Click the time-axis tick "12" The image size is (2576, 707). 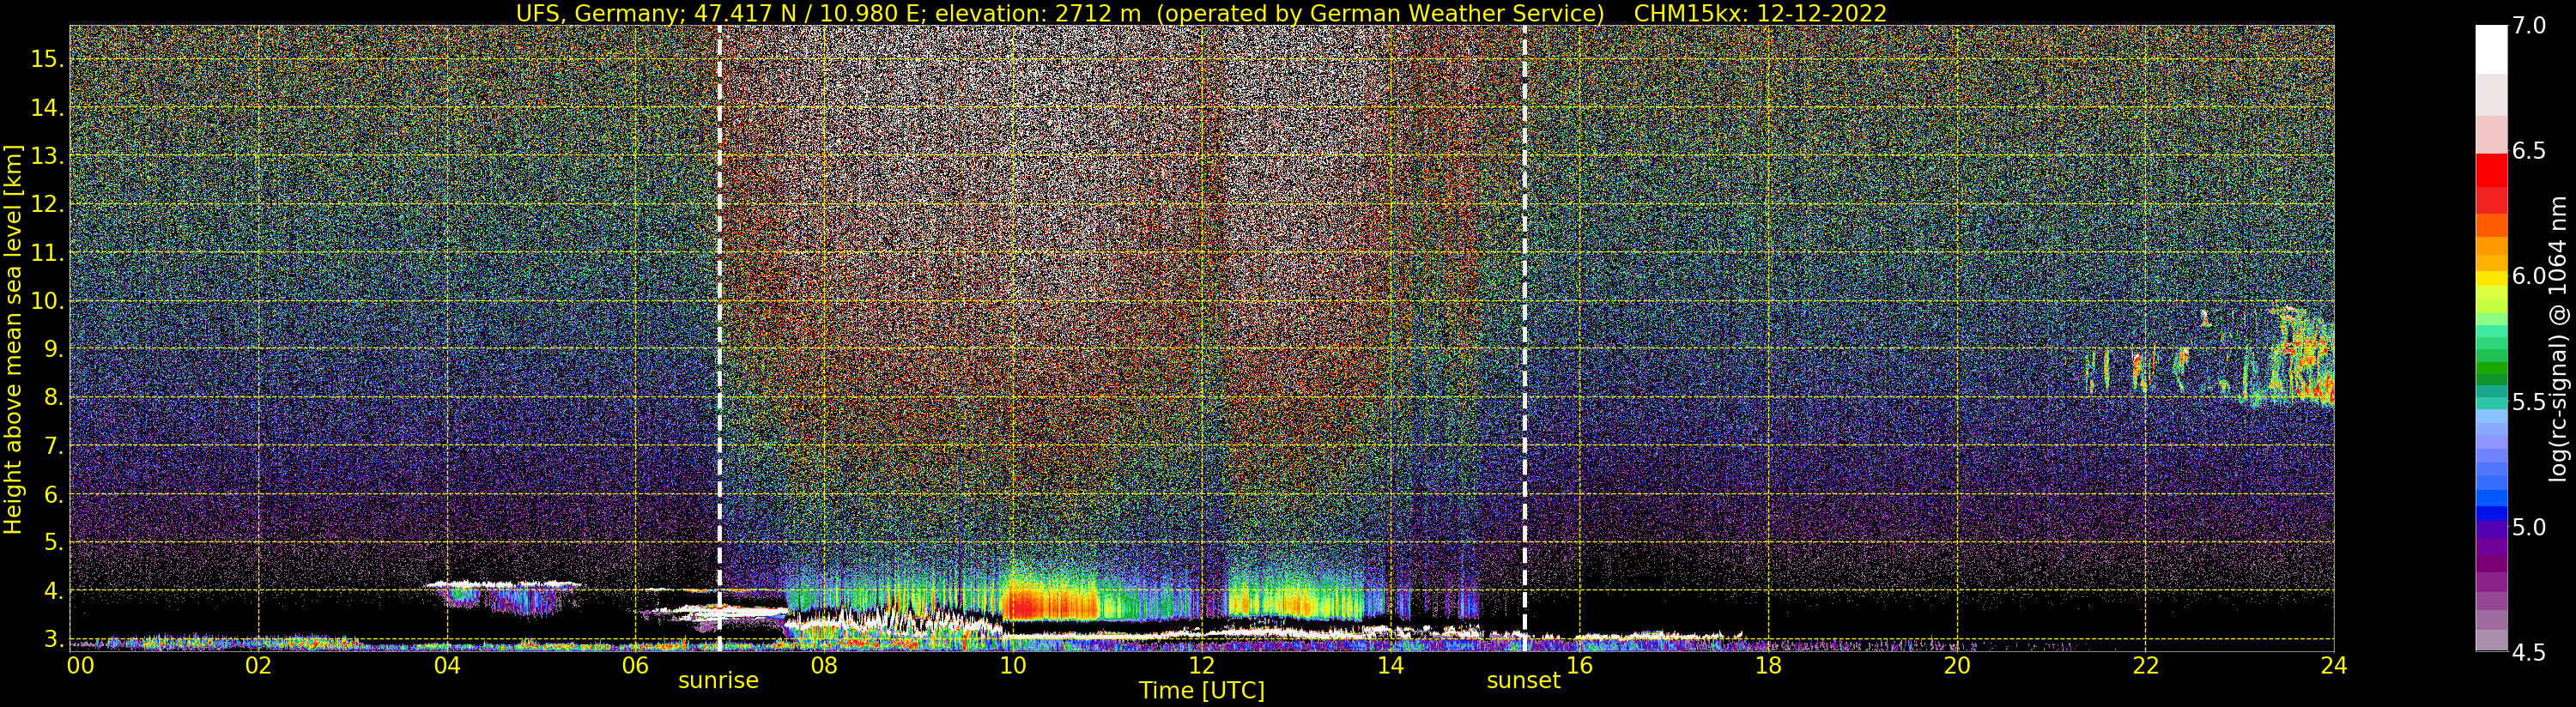tap(1201, 664)
